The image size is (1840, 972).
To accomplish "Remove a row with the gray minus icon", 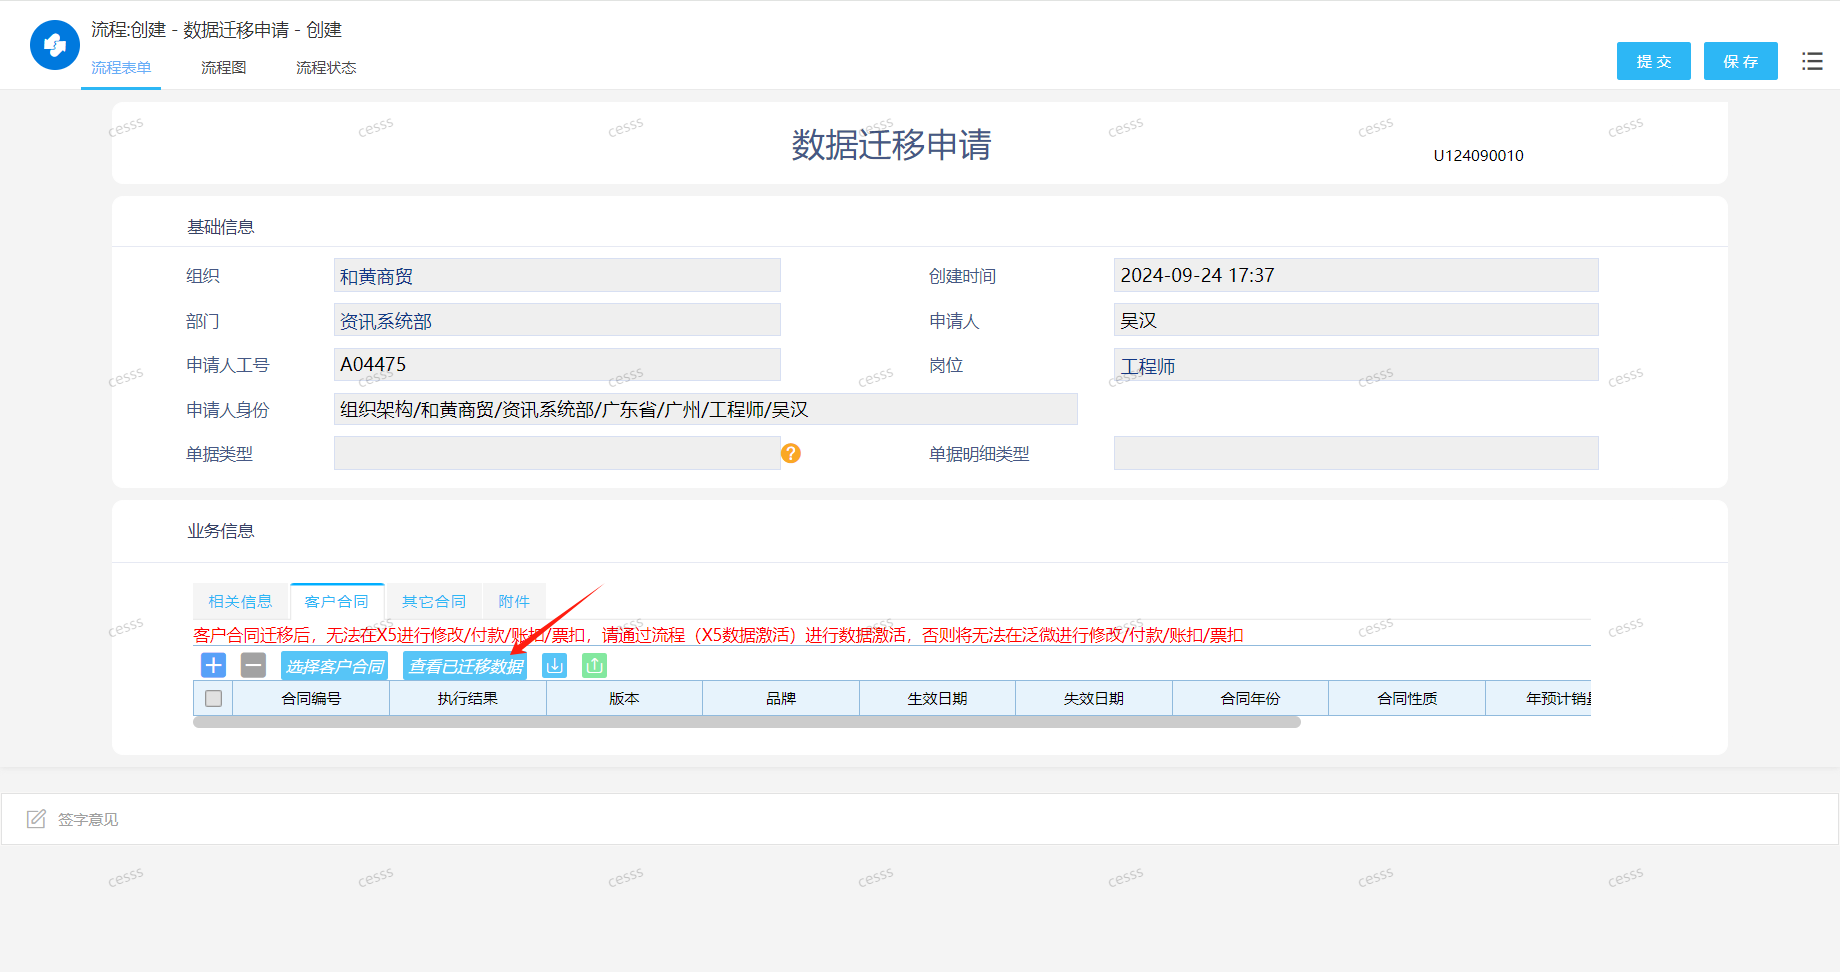I will coord(254,665).
